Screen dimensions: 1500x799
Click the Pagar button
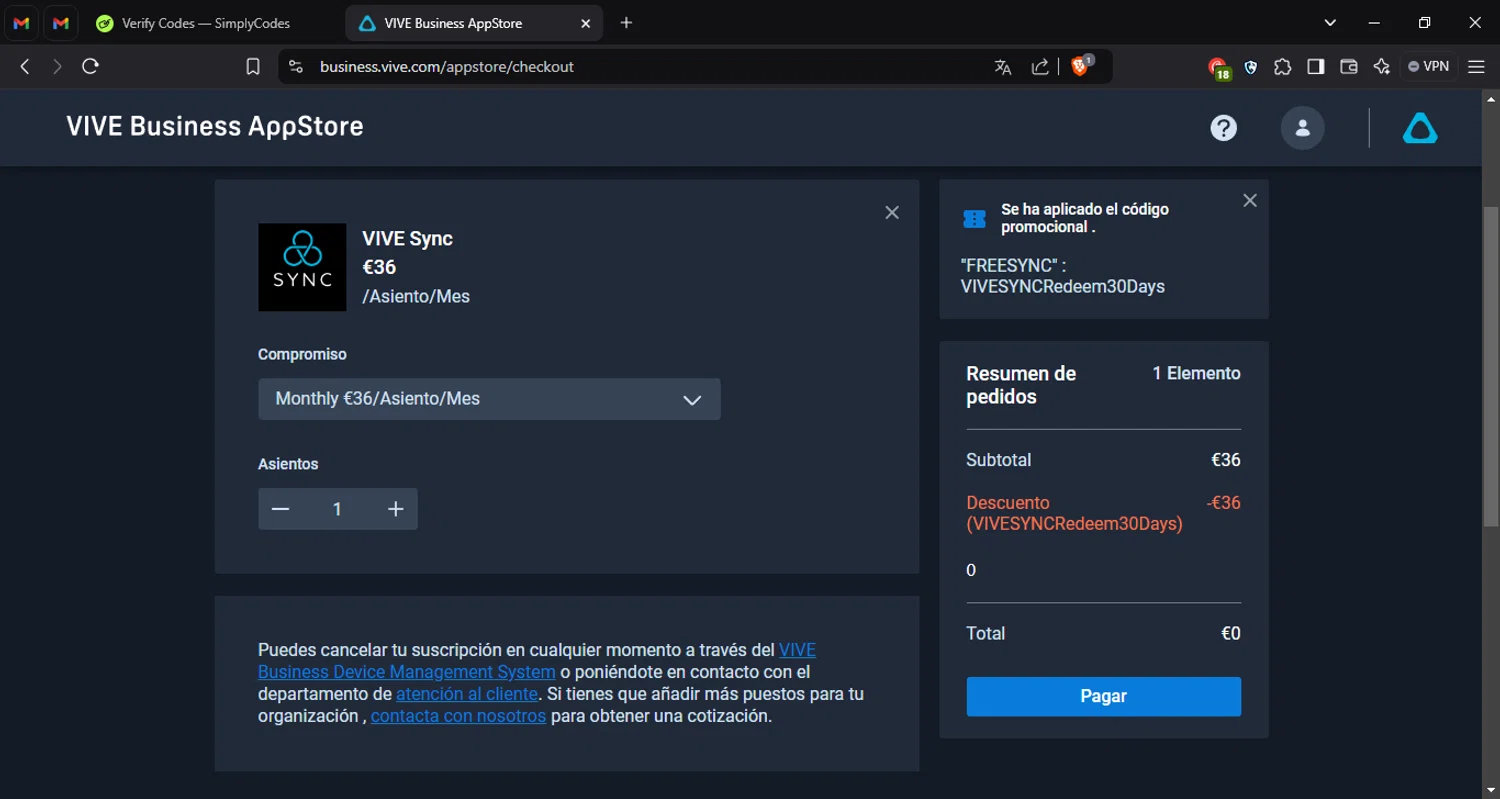click(x=1104, y=697)
